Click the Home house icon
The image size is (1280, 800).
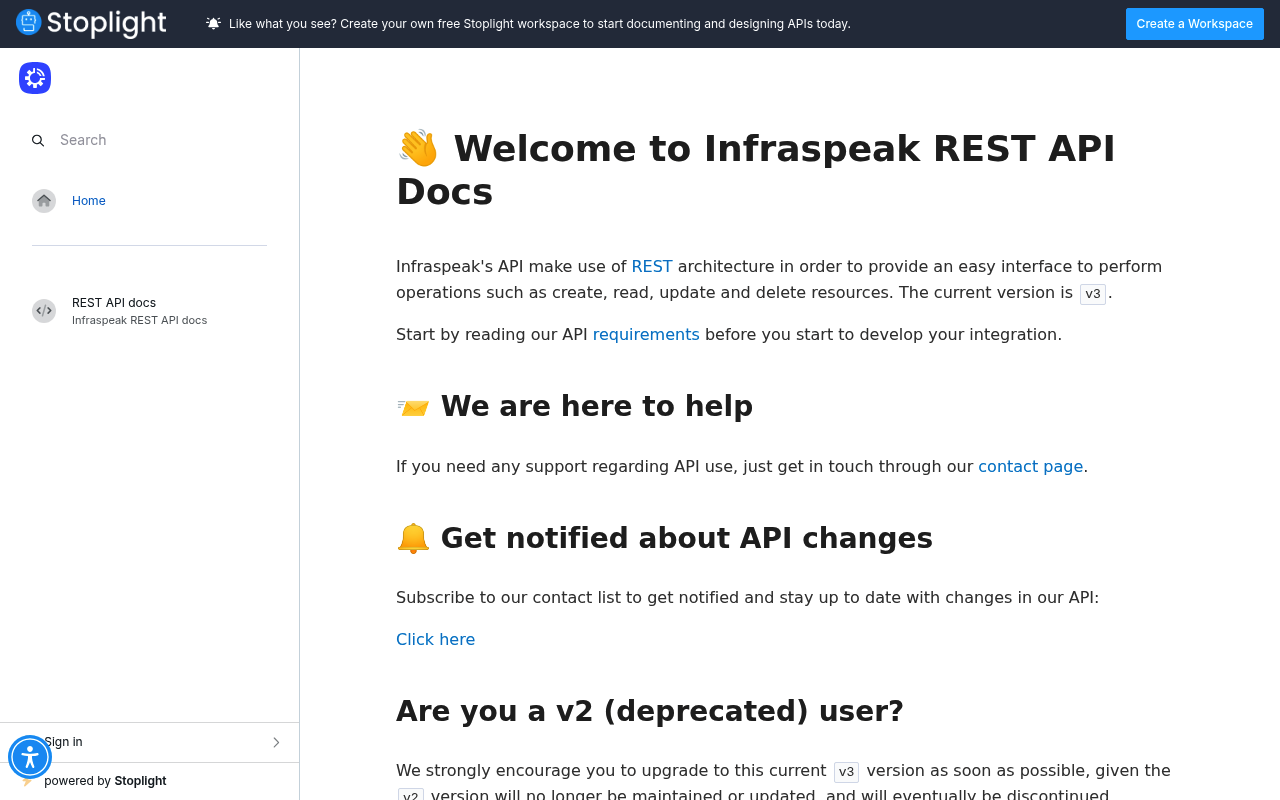pyautogui.click(x=44, y=201)
